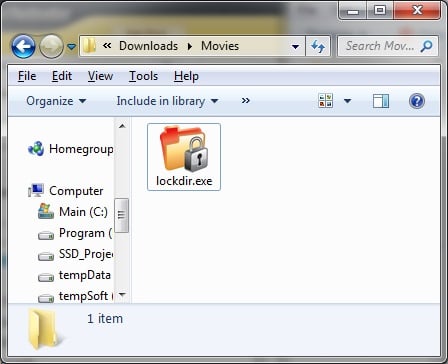Click the Refresh button
The height and width of the screenshot is (364, 448).
pos(318,46)
